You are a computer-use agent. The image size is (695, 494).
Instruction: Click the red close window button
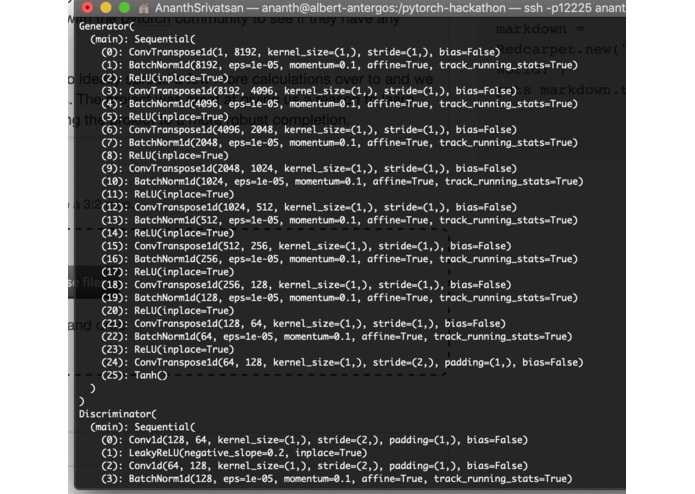[87, 8]
